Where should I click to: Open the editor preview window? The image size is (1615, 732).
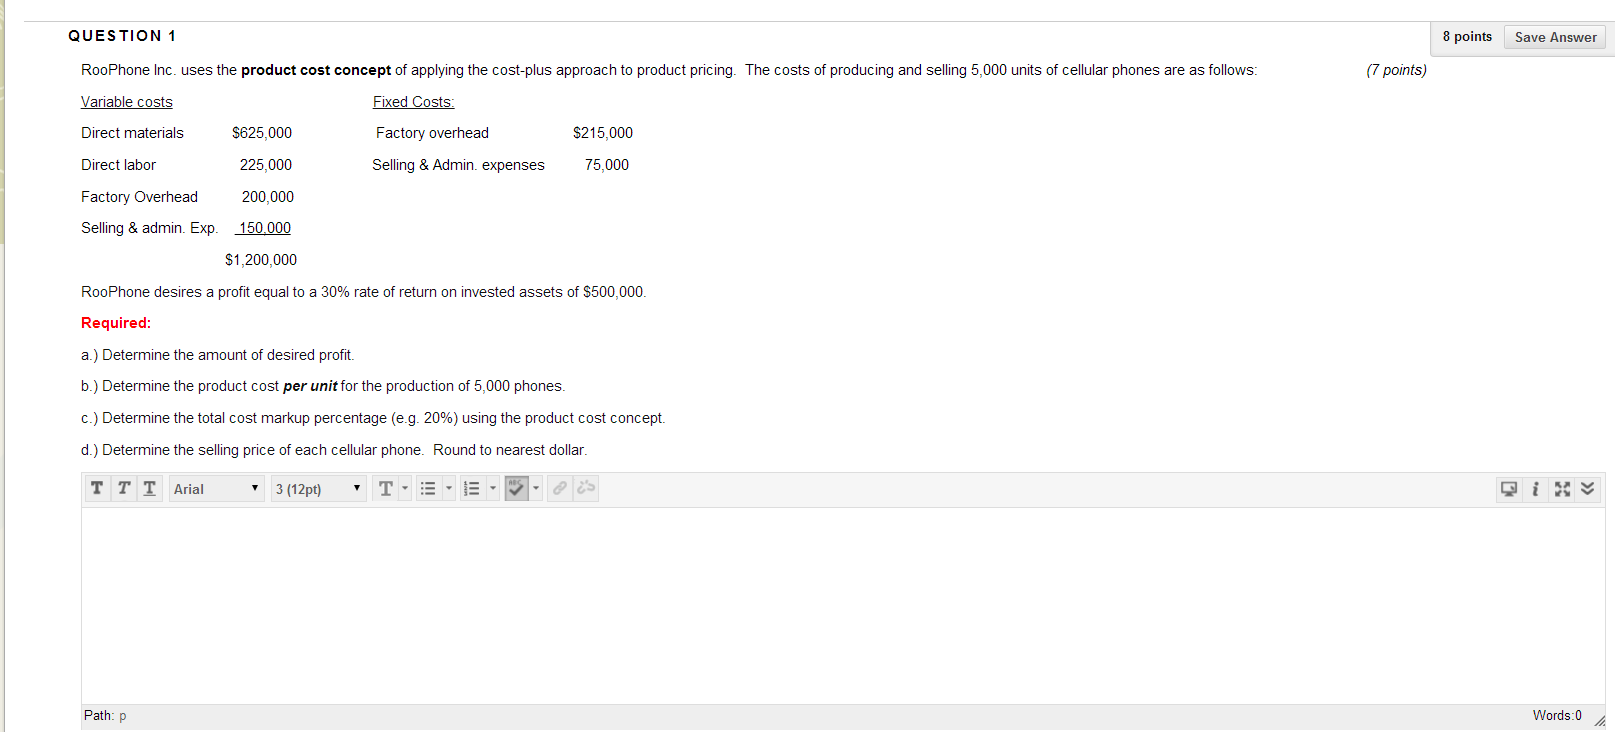click(x=1509, y=488)
